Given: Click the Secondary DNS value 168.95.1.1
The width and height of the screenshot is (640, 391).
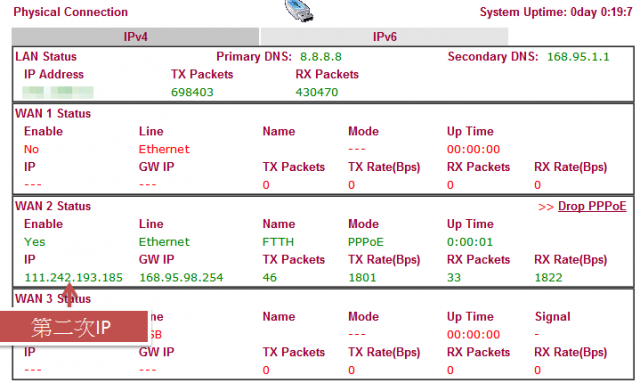Looking at the screenshot, I should point(578,57).
